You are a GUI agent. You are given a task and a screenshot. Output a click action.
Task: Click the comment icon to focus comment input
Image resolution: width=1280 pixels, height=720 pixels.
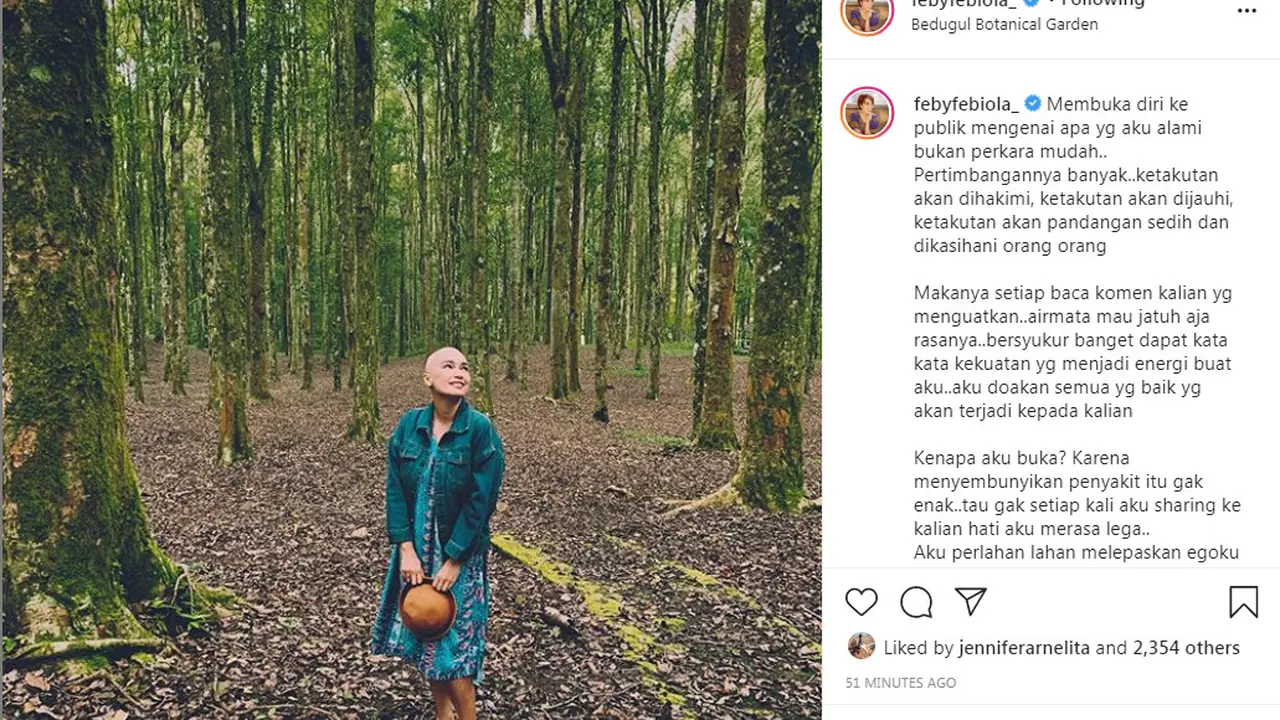coord(916,601)
